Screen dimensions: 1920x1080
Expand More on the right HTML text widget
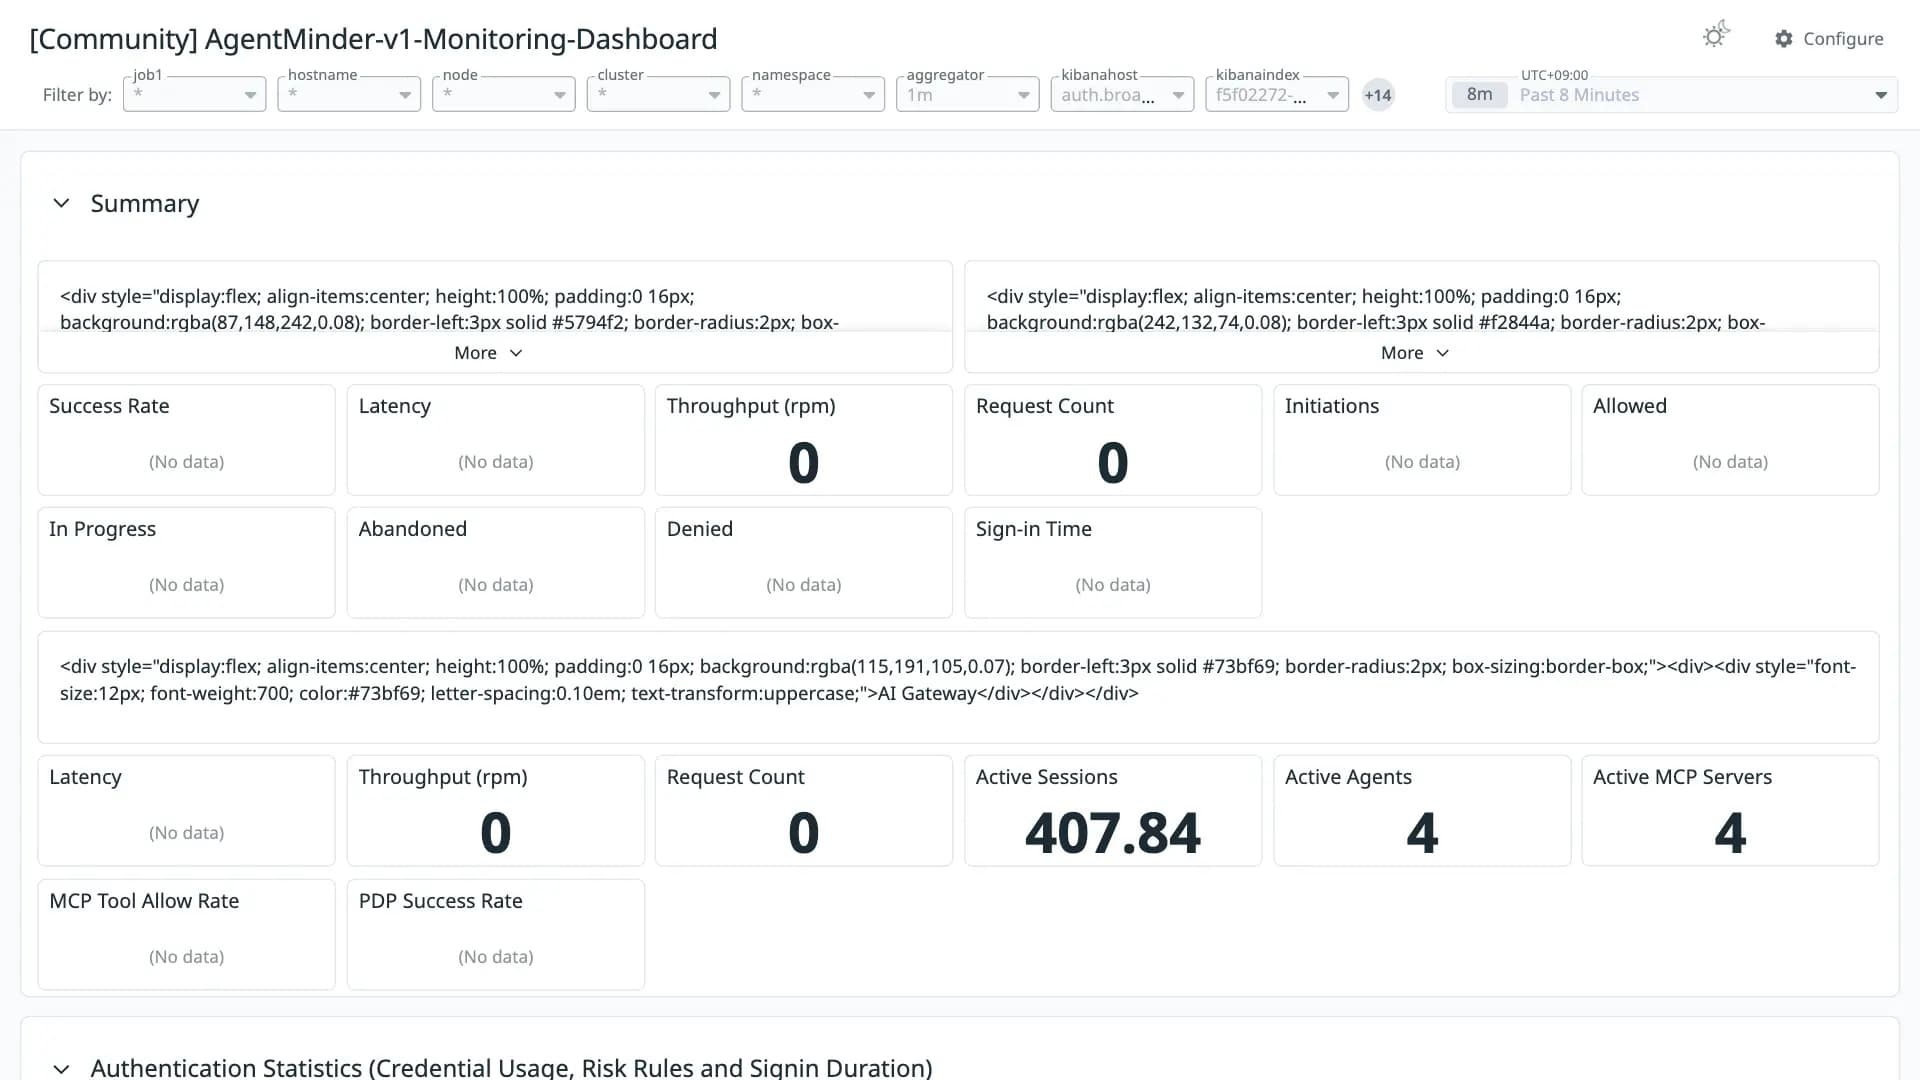pos(1415,353)
